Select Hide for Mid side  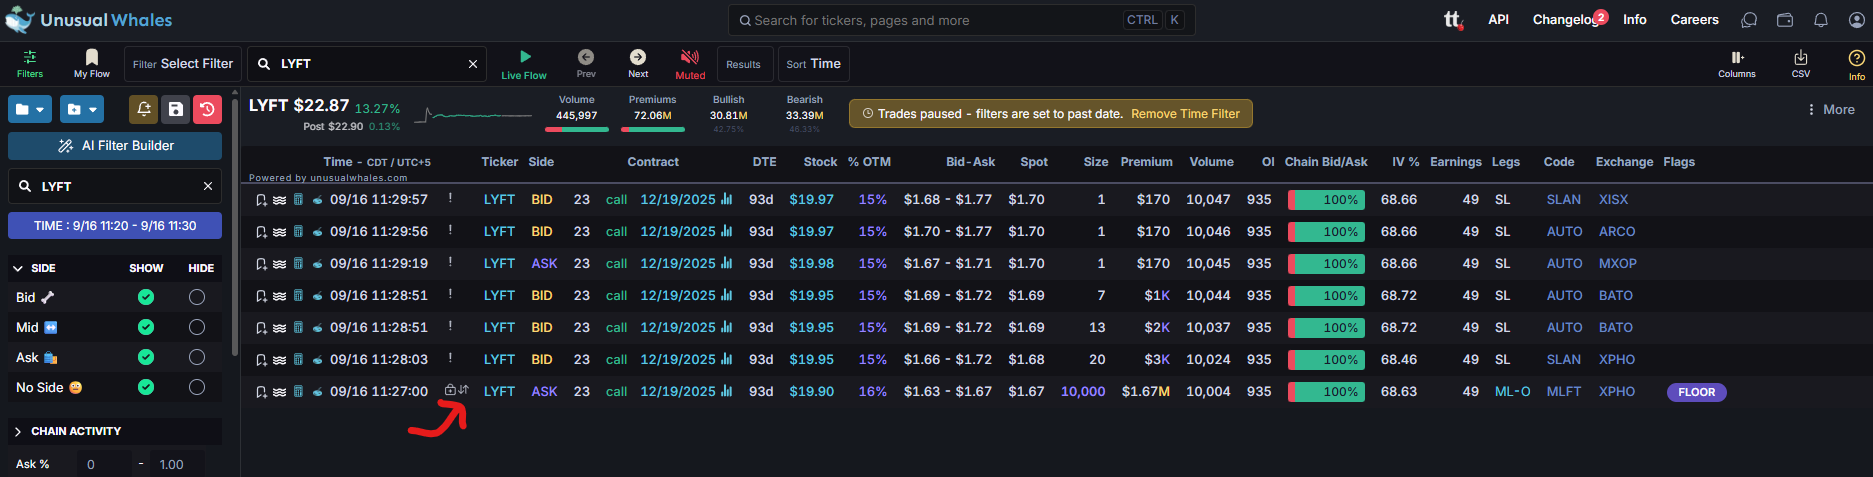tap(197, 327)
